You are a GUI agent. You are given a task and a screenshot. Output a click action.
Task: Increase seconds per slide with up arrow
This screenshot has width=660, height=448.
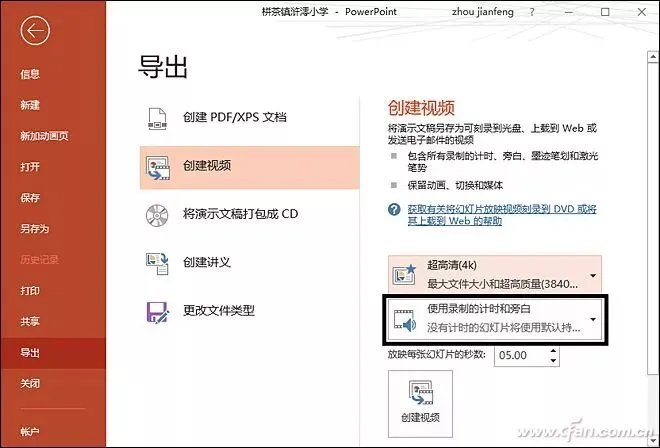pyautogui.click(x=554, y=351)
